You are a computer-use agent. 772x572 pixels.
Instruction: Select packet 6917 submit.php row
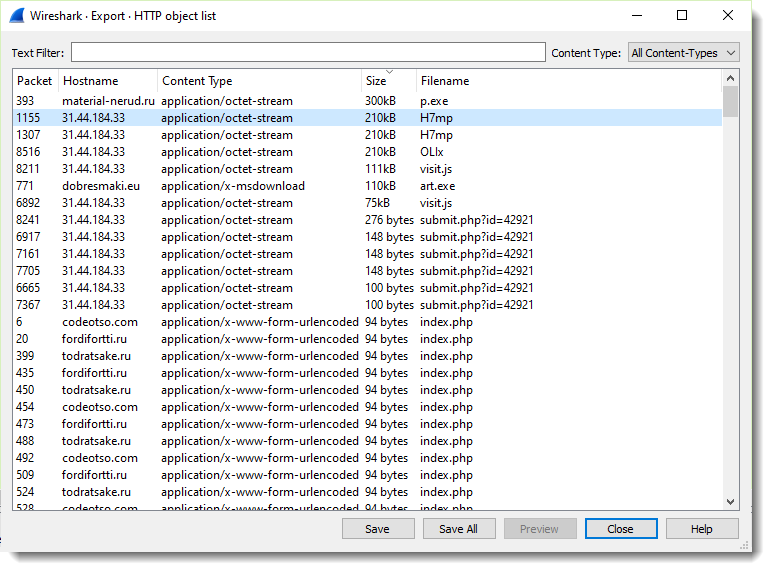click(367, 237)
